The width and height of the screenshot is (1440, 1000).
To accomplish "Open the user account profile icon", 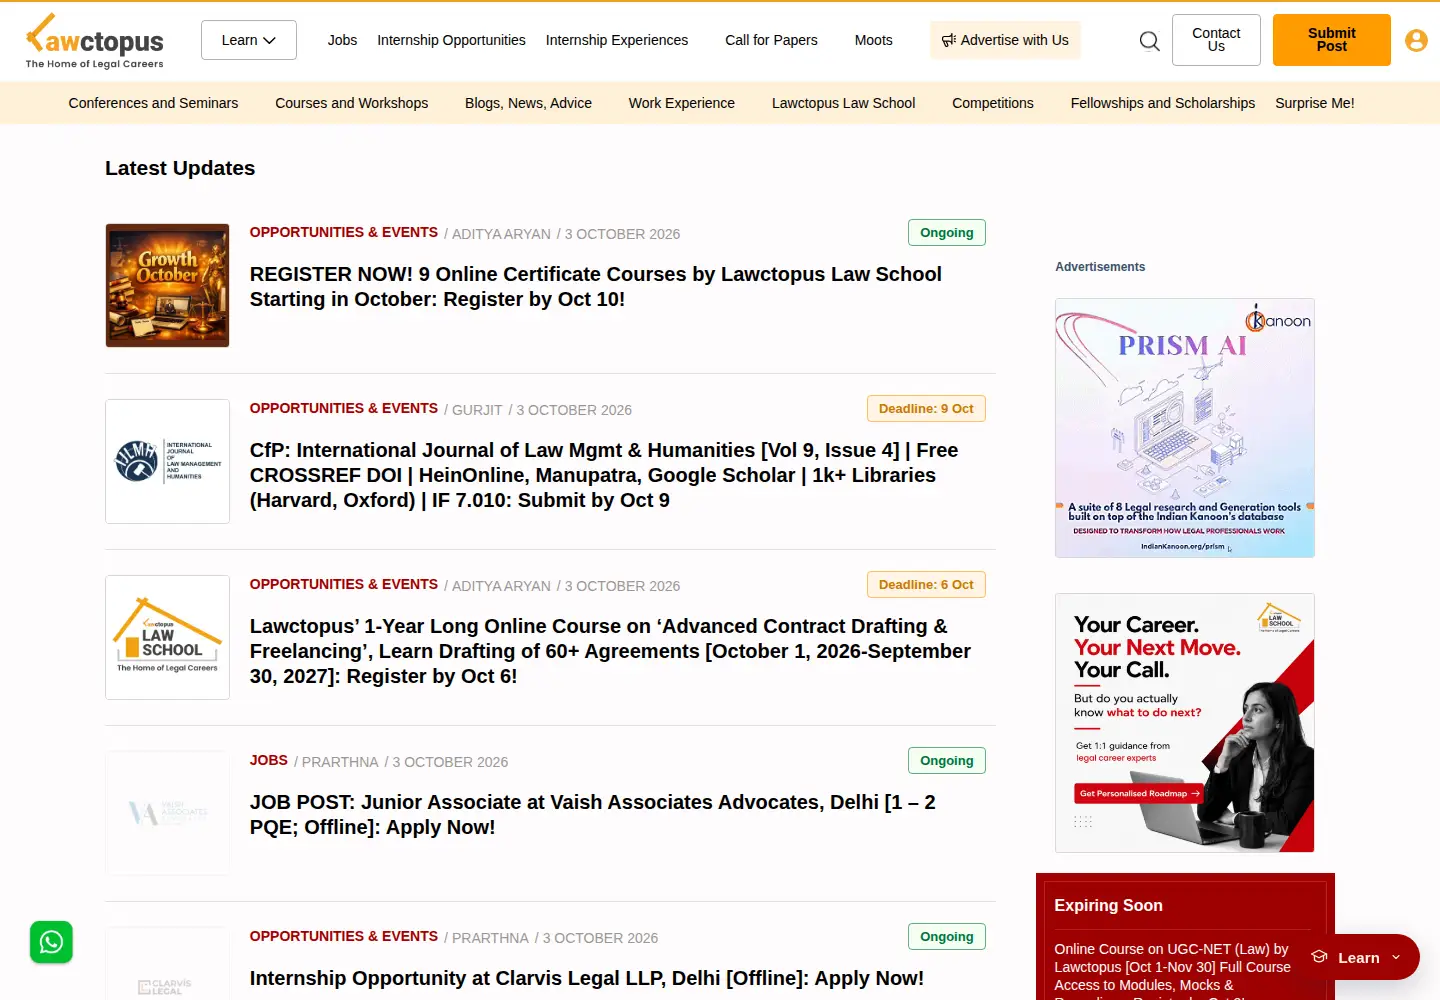I will (x=1416, y=40).
